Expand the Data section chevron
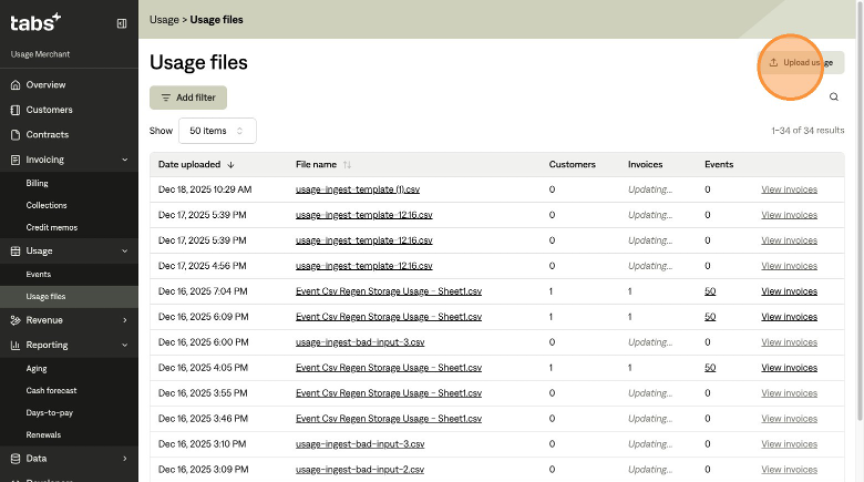The image size is (864, 482). (124, 459)
